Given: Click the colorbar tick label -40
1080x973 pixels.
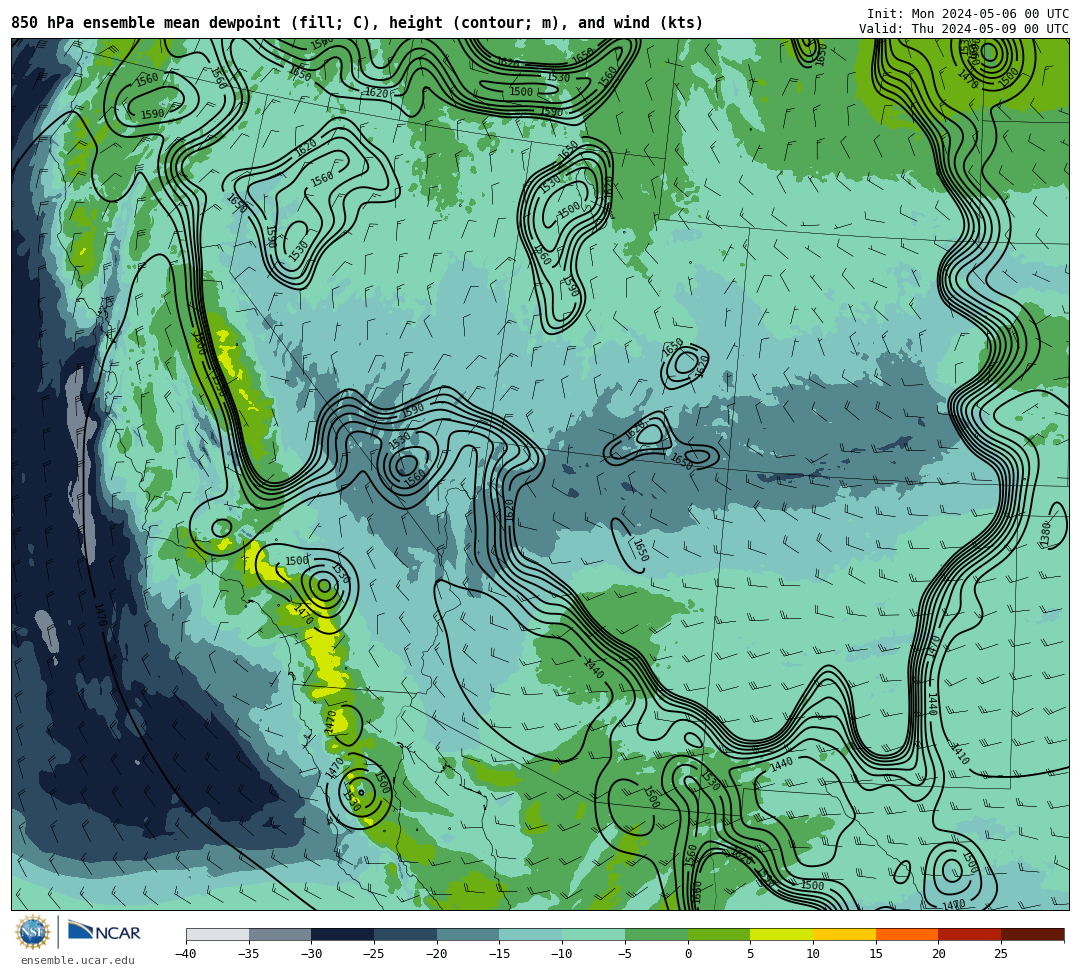Looking at the screenshot, I should click(x=186, y=954).
